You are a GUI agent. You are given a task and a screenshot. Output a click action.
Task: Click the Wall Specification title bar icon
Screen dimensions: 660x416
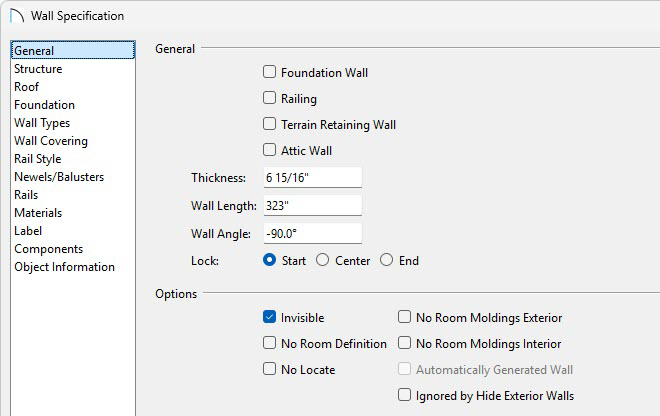point(16,16)
